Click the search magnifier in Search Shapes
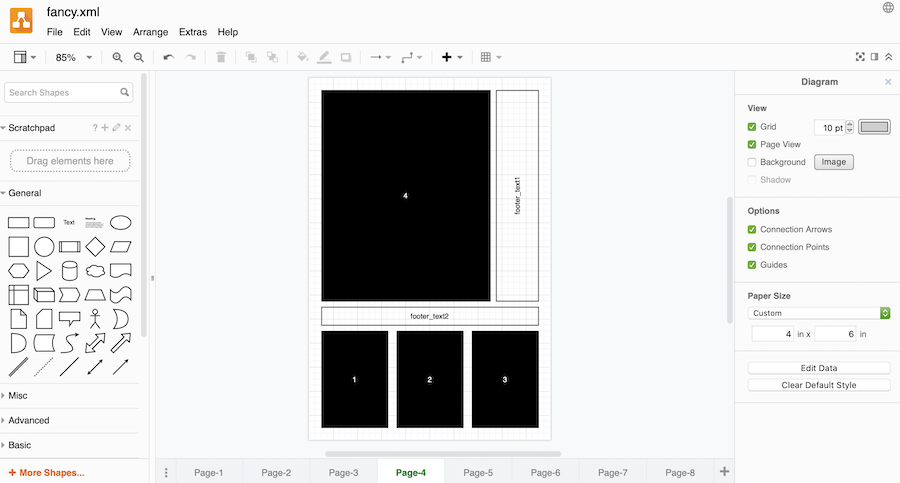The width and height of the screenshot is (900, 483). click(x=125, y=92)
